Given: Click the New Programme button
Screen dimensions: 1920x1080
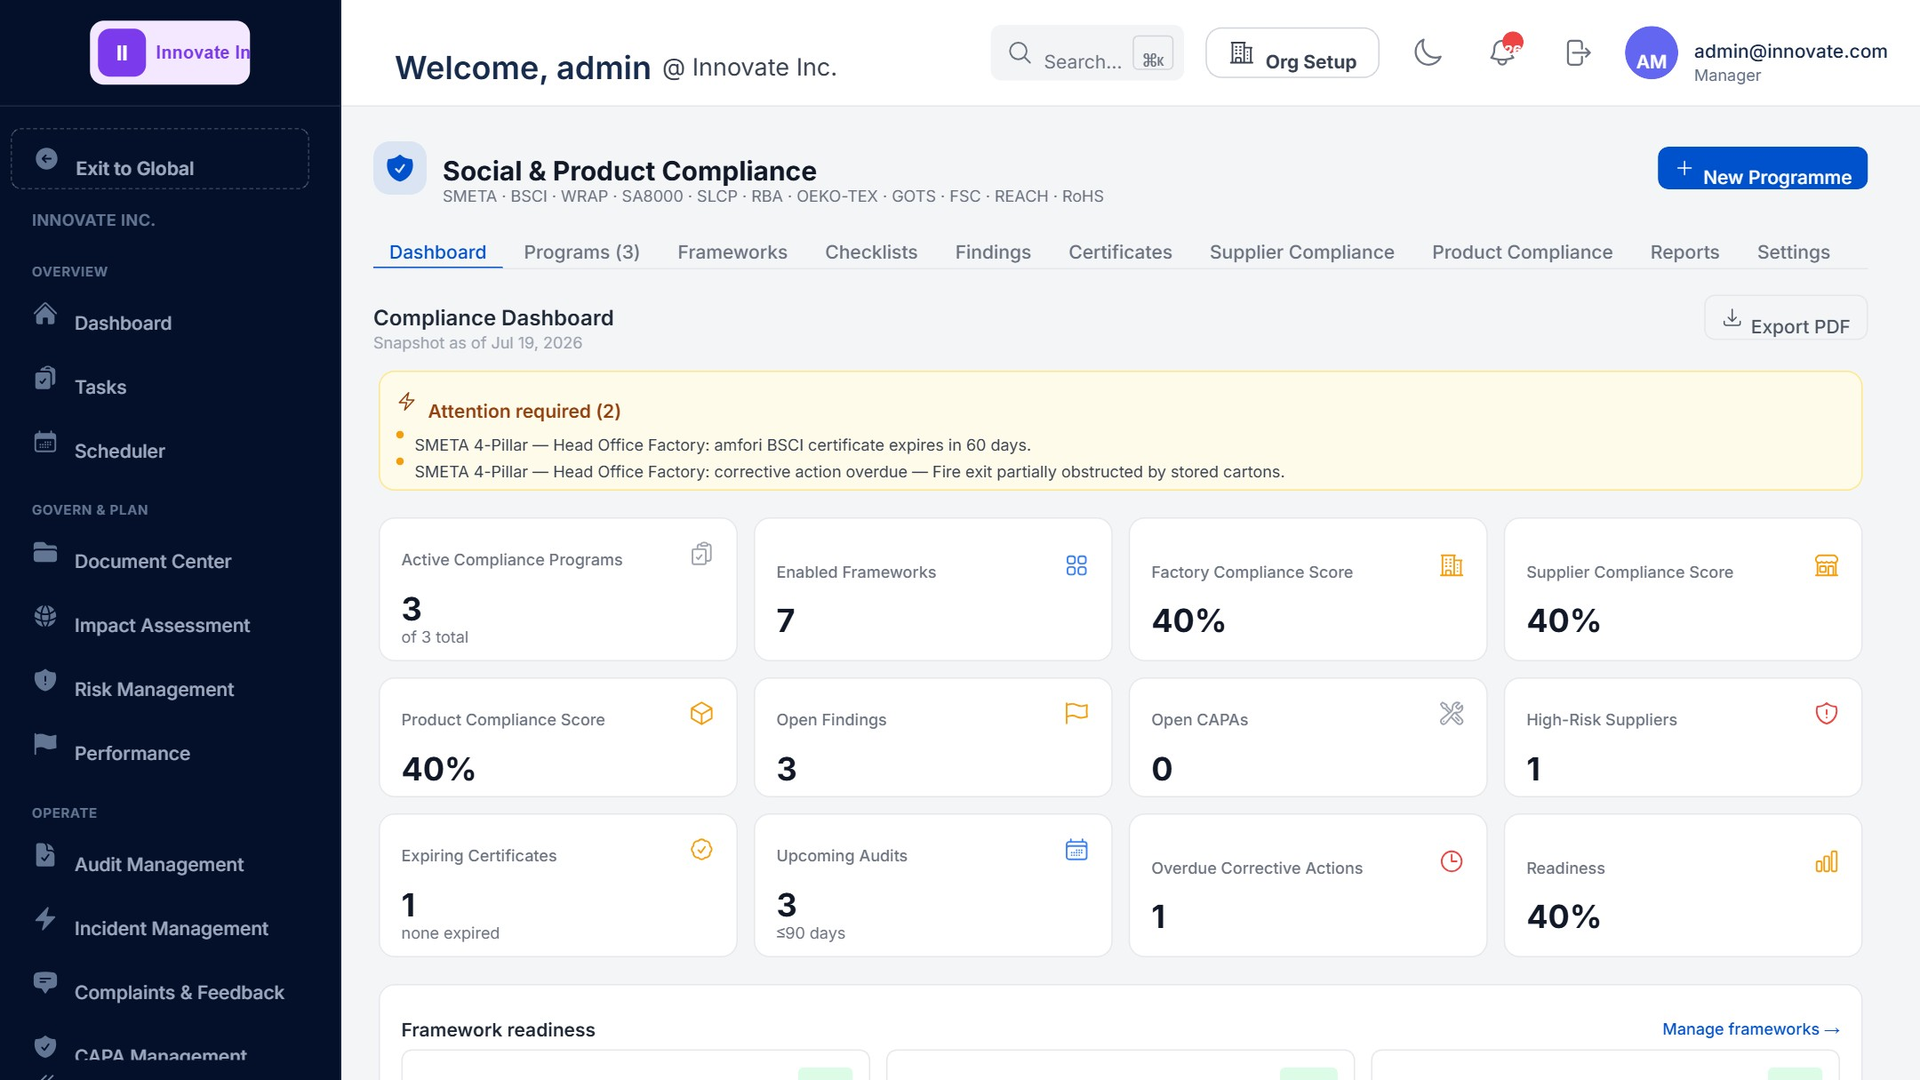Looking at the screenshot, I should click(x=1762, y=168).
